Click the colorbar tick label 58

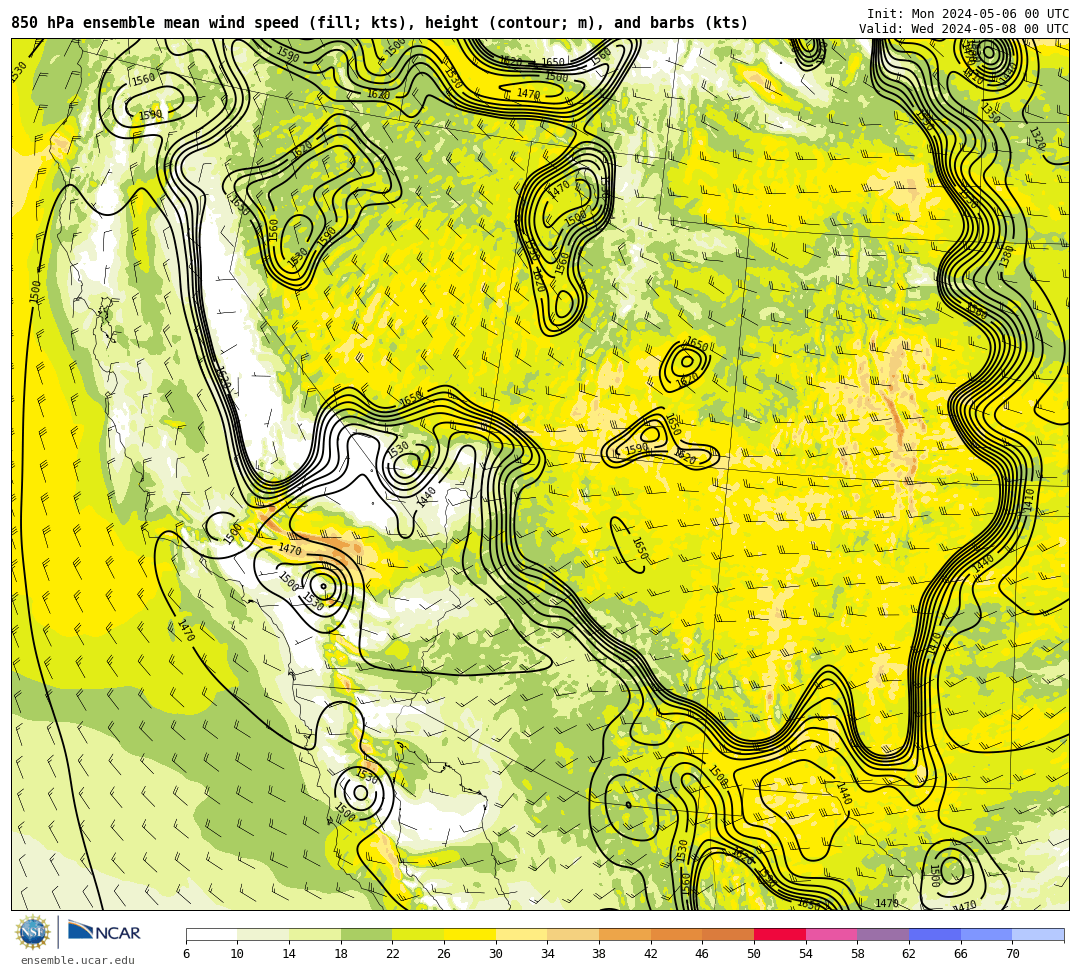[857, 954]
